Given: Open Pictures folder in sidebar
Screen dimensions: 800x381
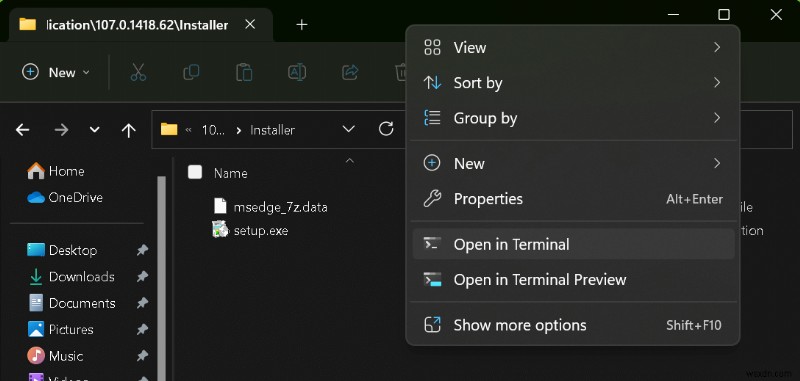Looking at the screenshot, I should pyautogui.click(x=60, y=330).
